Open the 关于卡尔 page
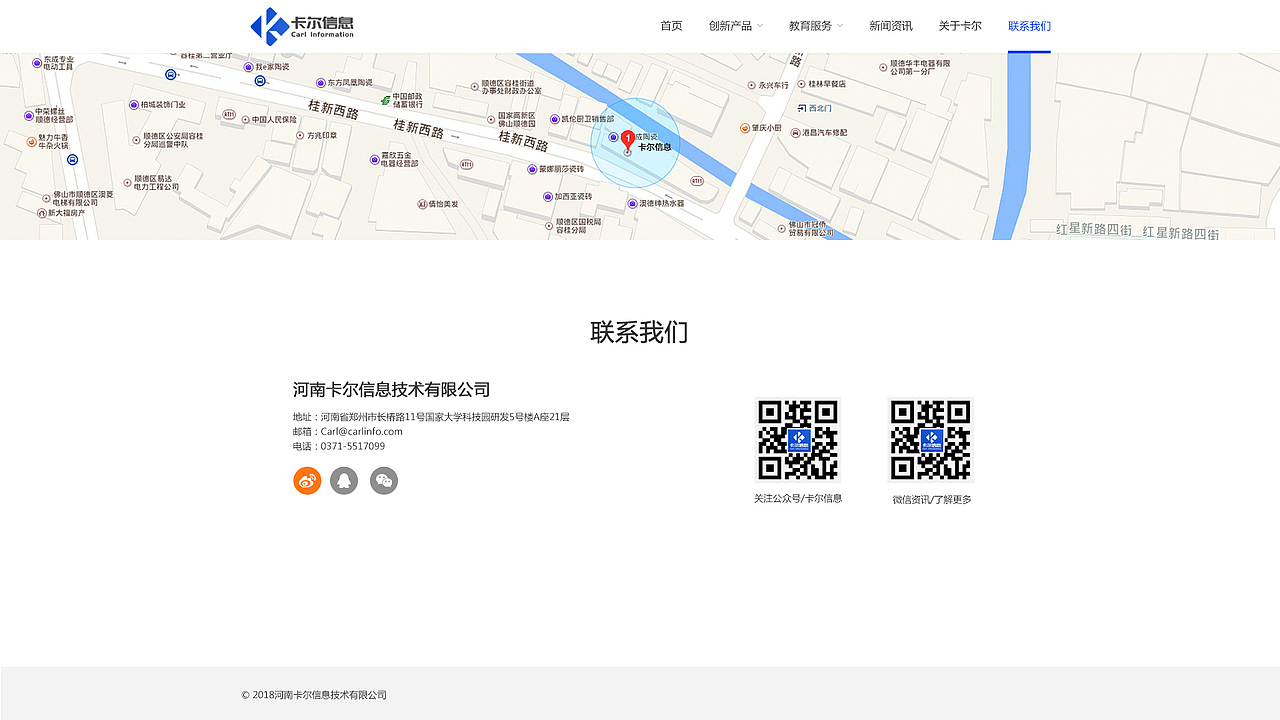This screenshot has width=1280, height=720. (x=960, y=26)
